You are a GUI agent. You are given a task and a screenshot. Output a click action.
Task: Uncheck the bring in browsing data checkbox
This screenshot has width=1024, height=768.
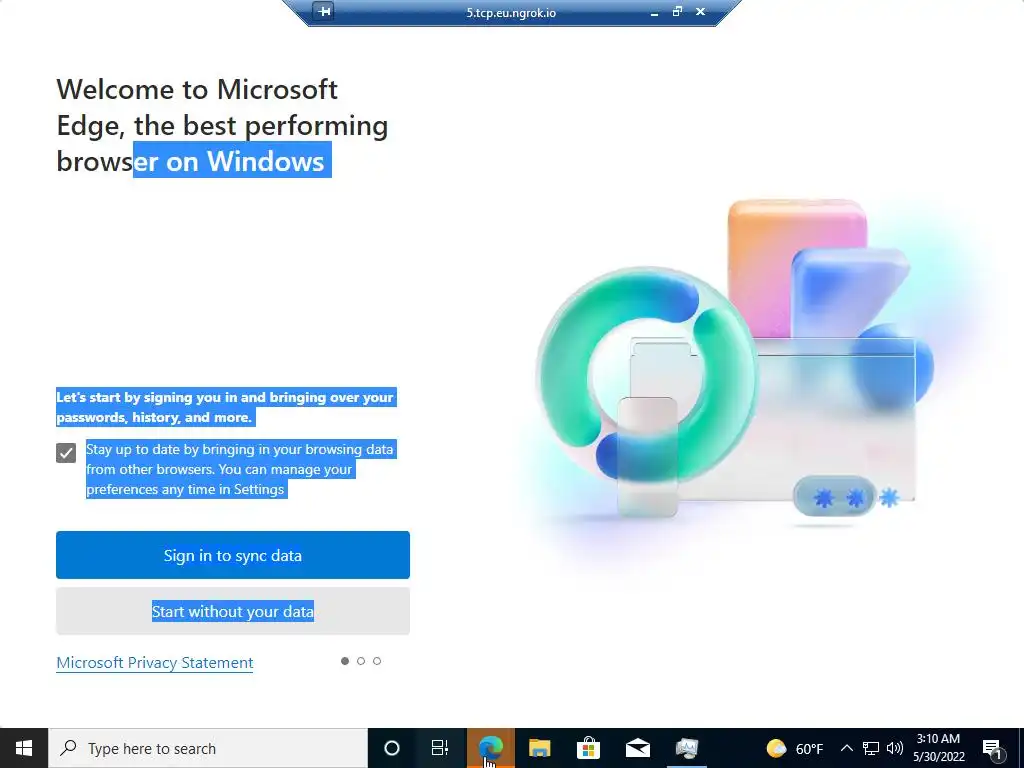click(x=66, y=453)
